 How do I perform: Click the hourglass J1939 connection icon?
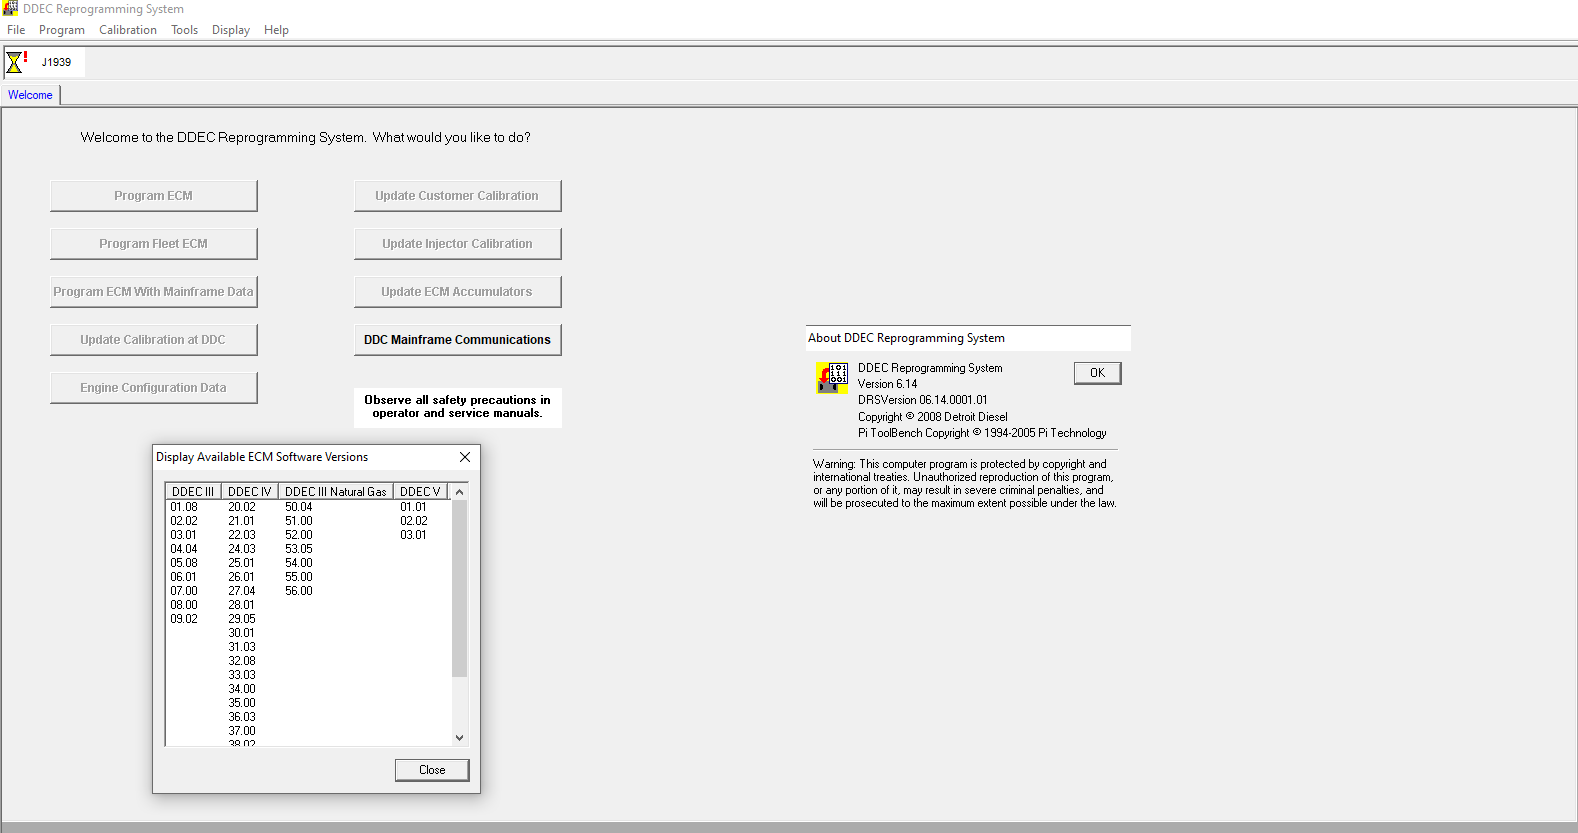[x=16, y=62]
